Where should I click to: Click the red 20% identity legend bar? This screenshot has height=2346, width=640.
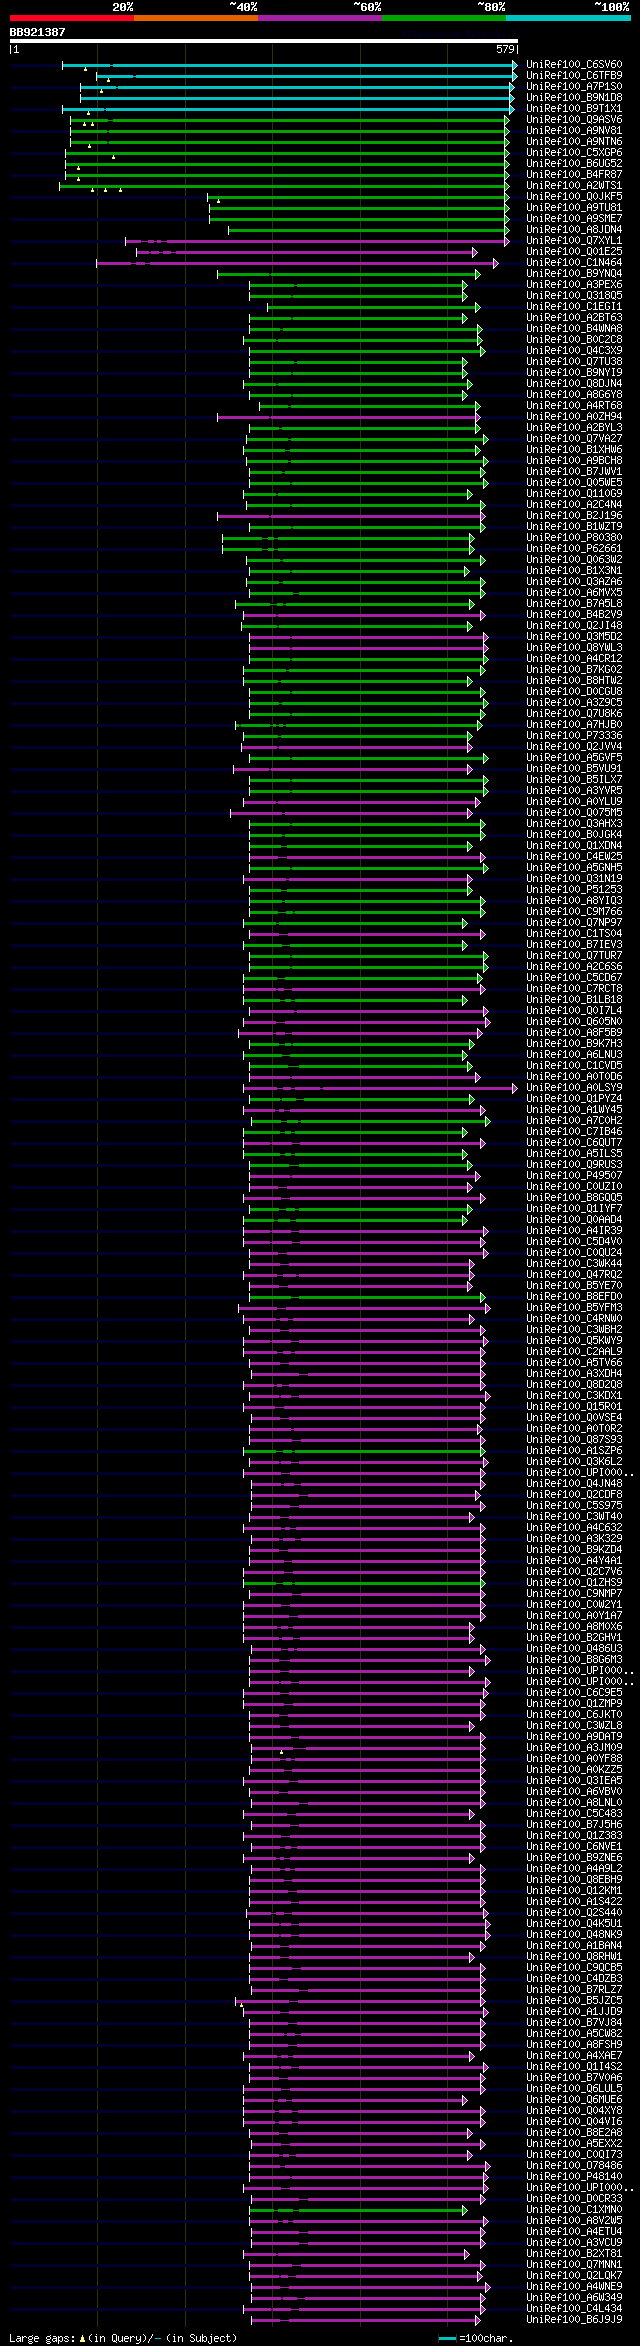point(72,18)
